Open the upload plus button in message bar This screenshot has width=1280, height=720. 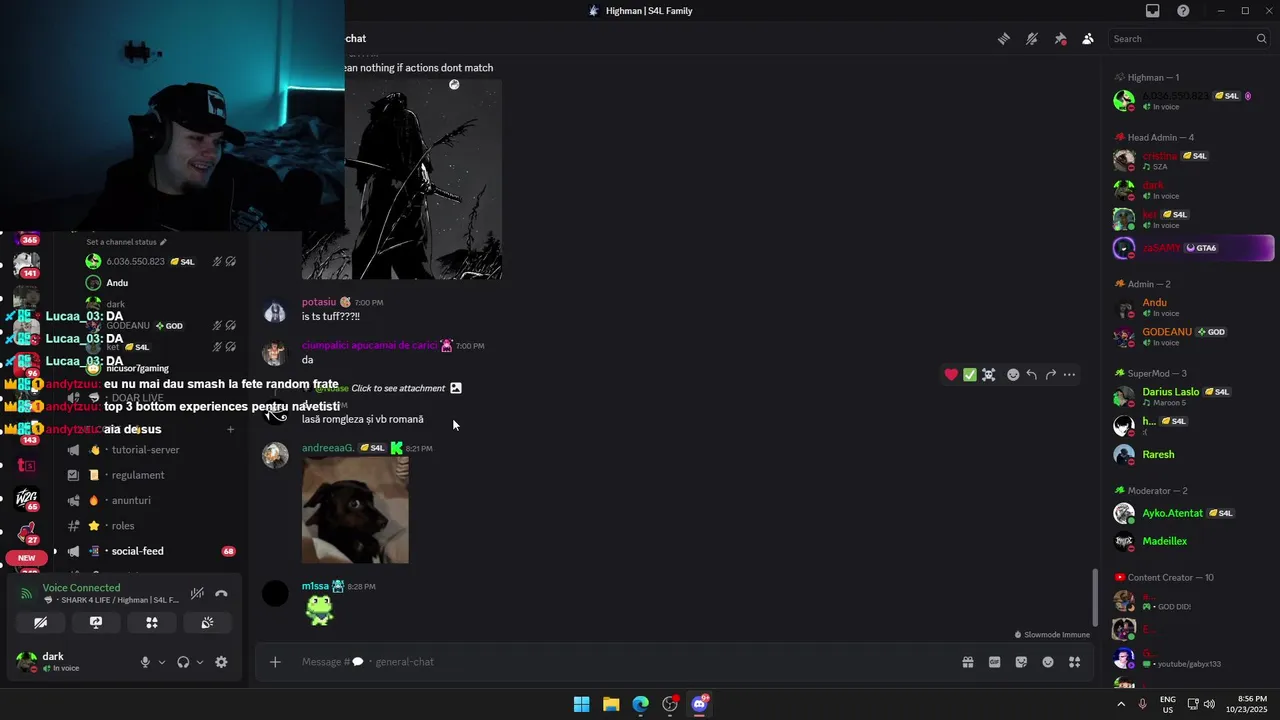point(275,662)
